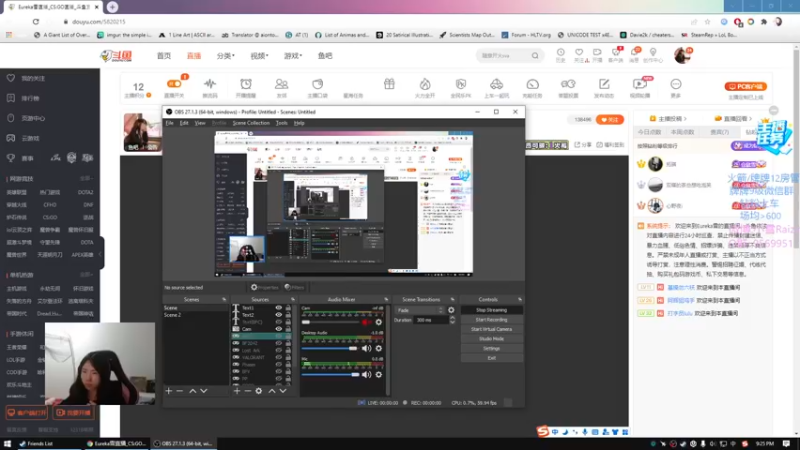Screen dimensions: 800x450
Task: Add a new source with plus icon
Action: pyautogui.click(x=237, y=391)
